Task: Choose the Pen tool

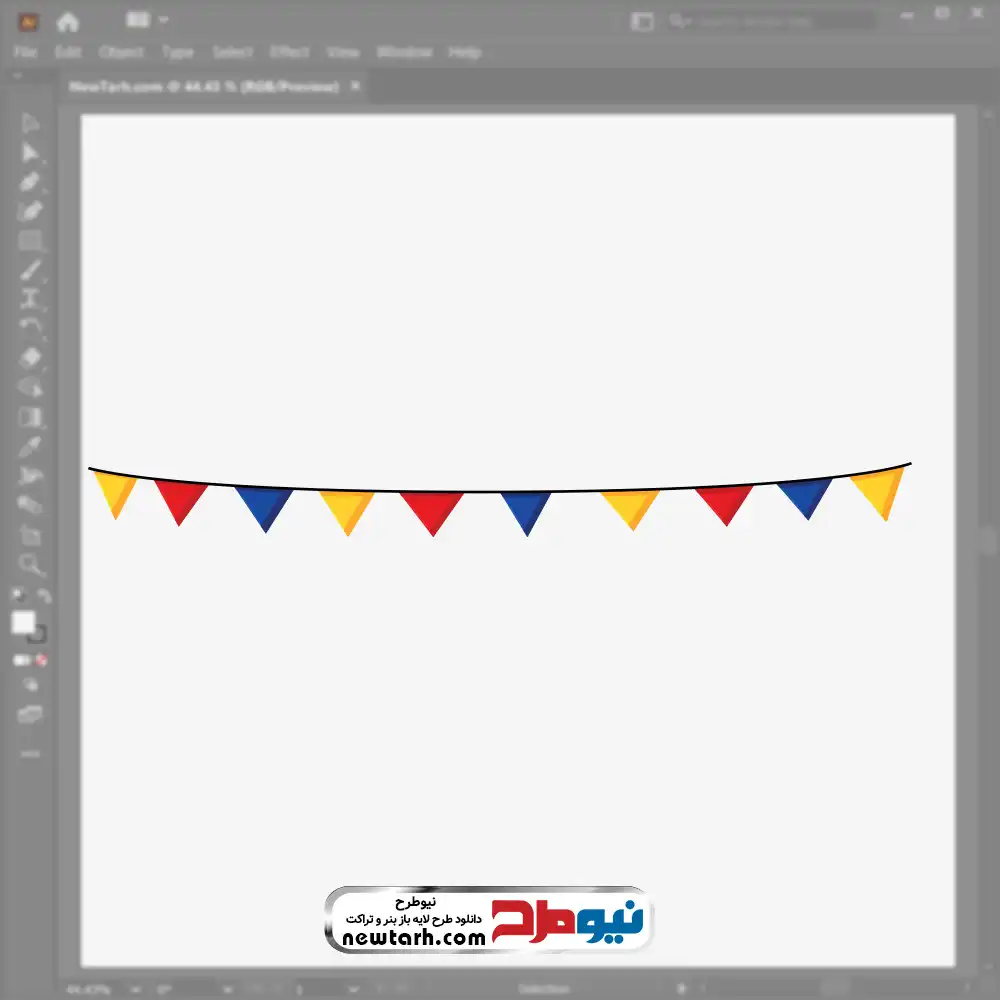Action: [30, 182]
